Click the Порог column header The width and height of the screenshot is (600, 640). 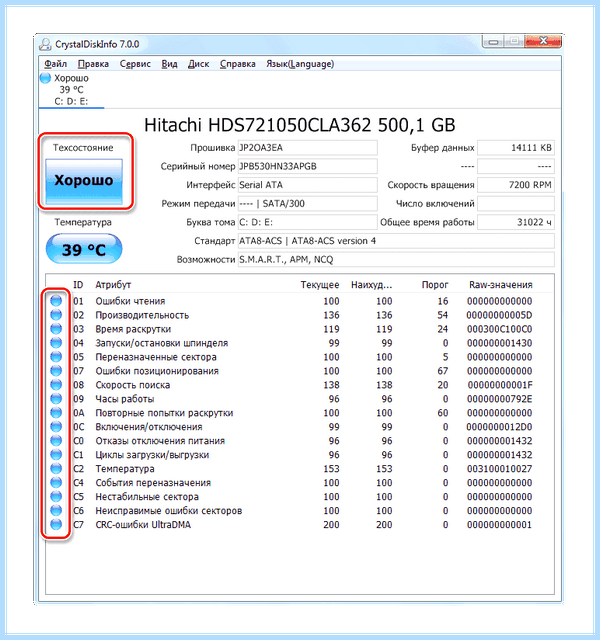[x=435, y=284]
